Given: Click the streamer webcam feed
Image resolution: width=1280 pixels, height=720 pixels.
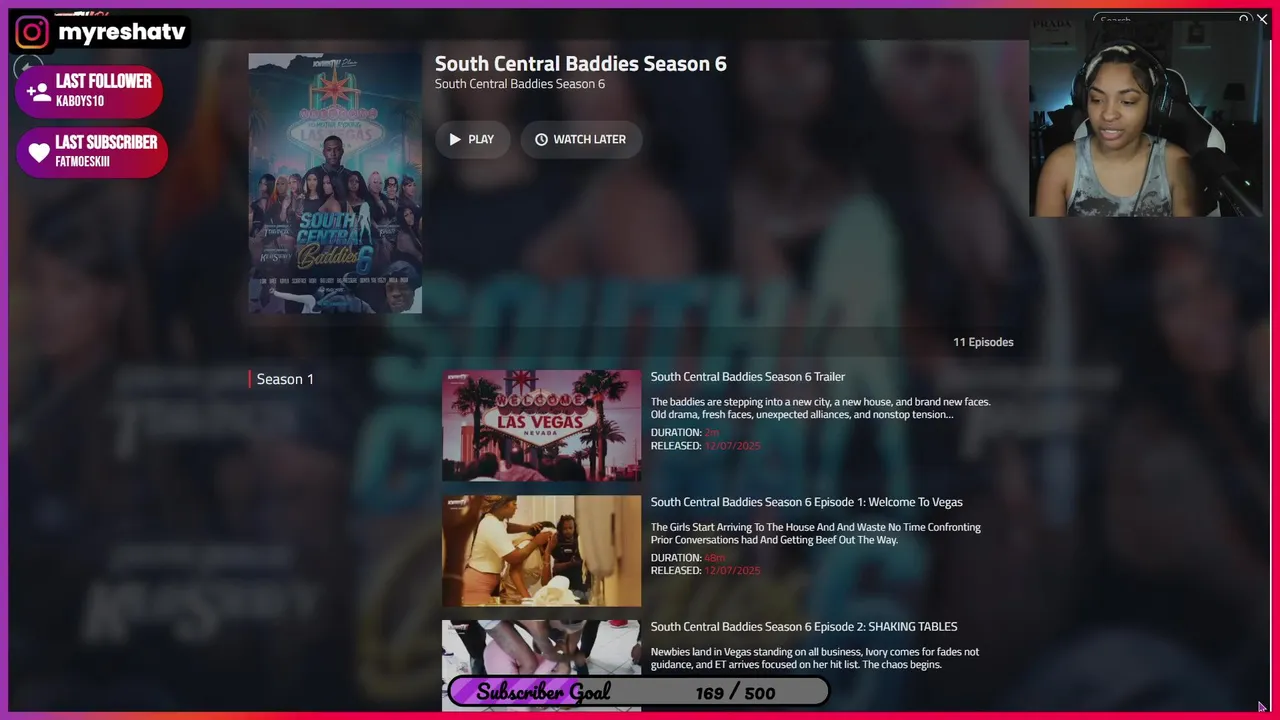Looking at the screenshot, I should (x=1146, y=118).
